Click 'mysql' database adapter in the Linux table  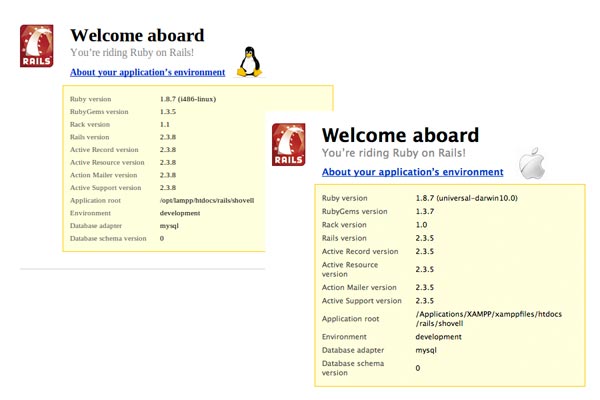[x=169, y=226]
